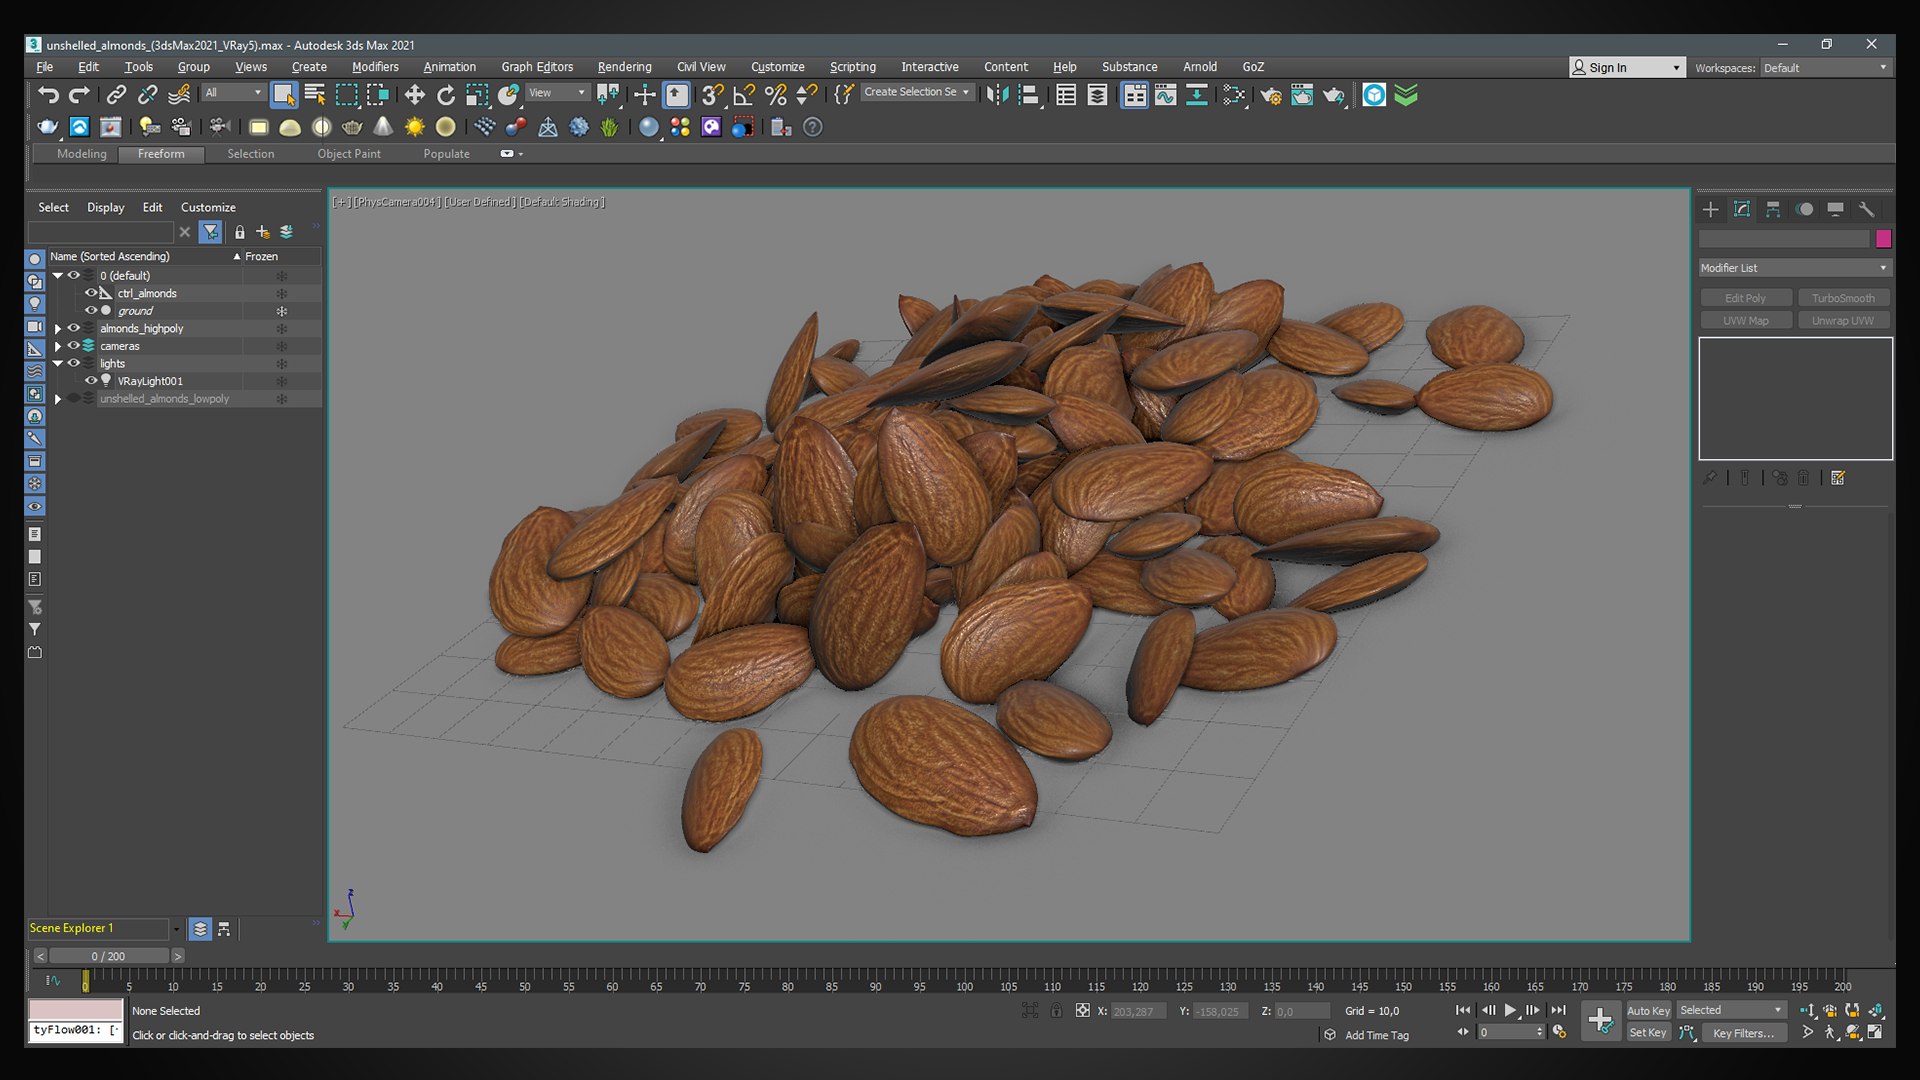The image size is (1920, 1080).
Task: Click the Set Keys large plus button
Action: 1600,1021
